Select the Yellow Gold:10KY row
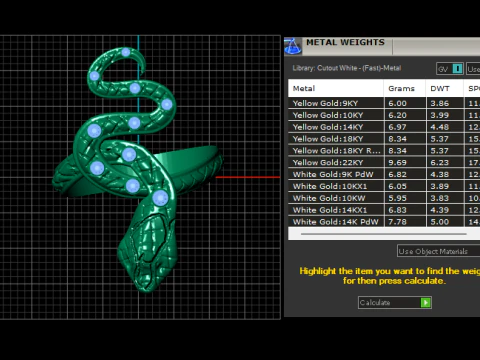Screen dimensions: 480x360 [x=384, y=115]
